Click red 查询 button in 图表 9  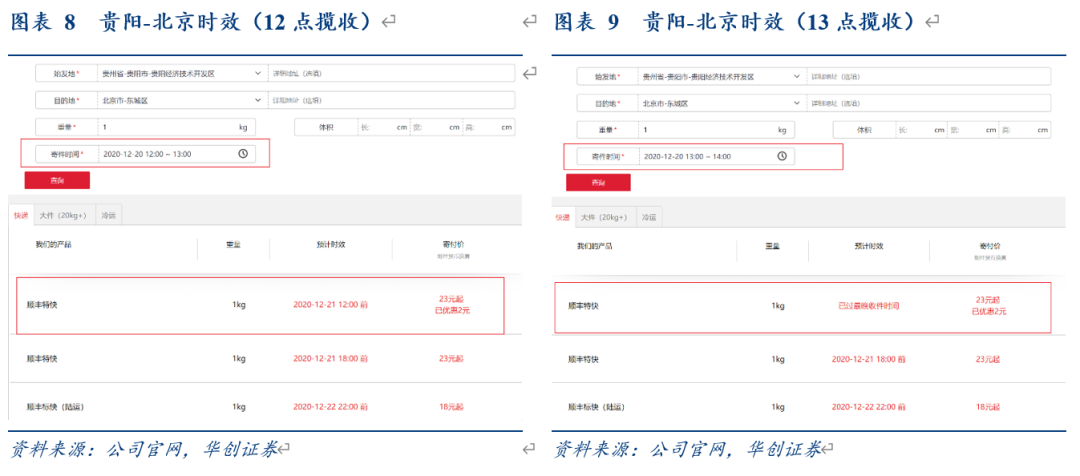pos(598,183)
